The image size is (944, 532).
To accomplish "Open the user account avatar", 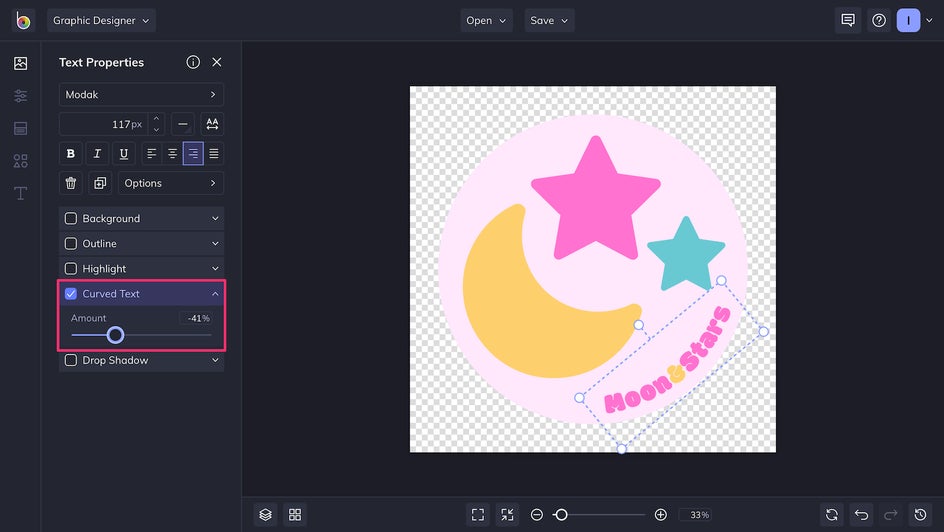I will point(908,20).
